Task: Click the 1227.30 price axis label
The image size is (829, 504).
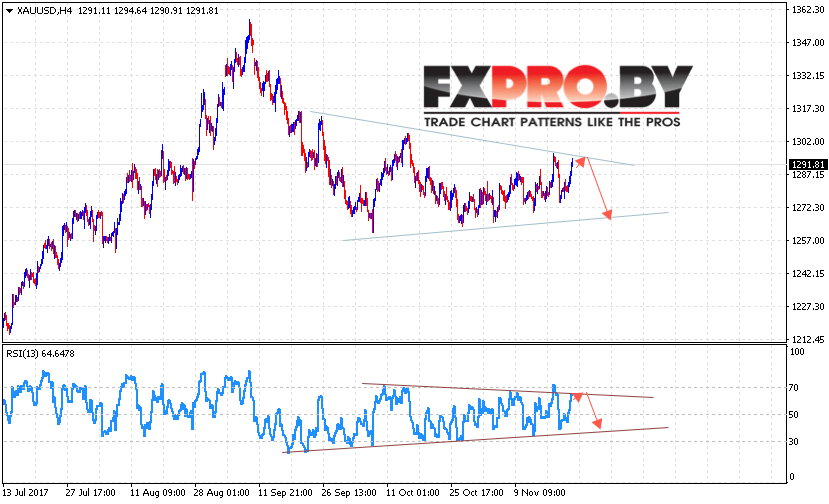Action: coord(807,307)
